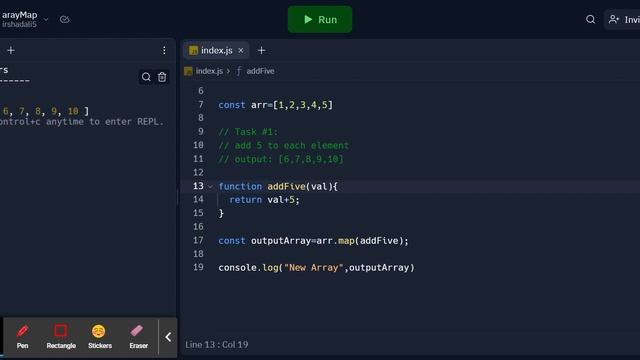Click the Line 13 : Col 19 status
Viewport: 640px width, 360px height.
217,344
